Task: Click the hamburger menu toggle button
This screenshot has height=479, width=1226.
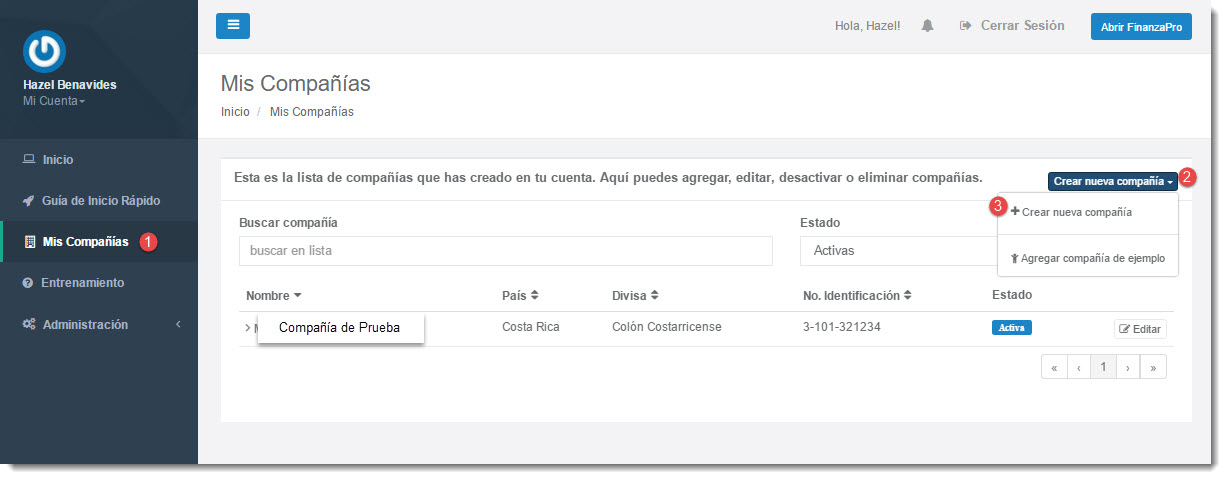Action: 233,25
